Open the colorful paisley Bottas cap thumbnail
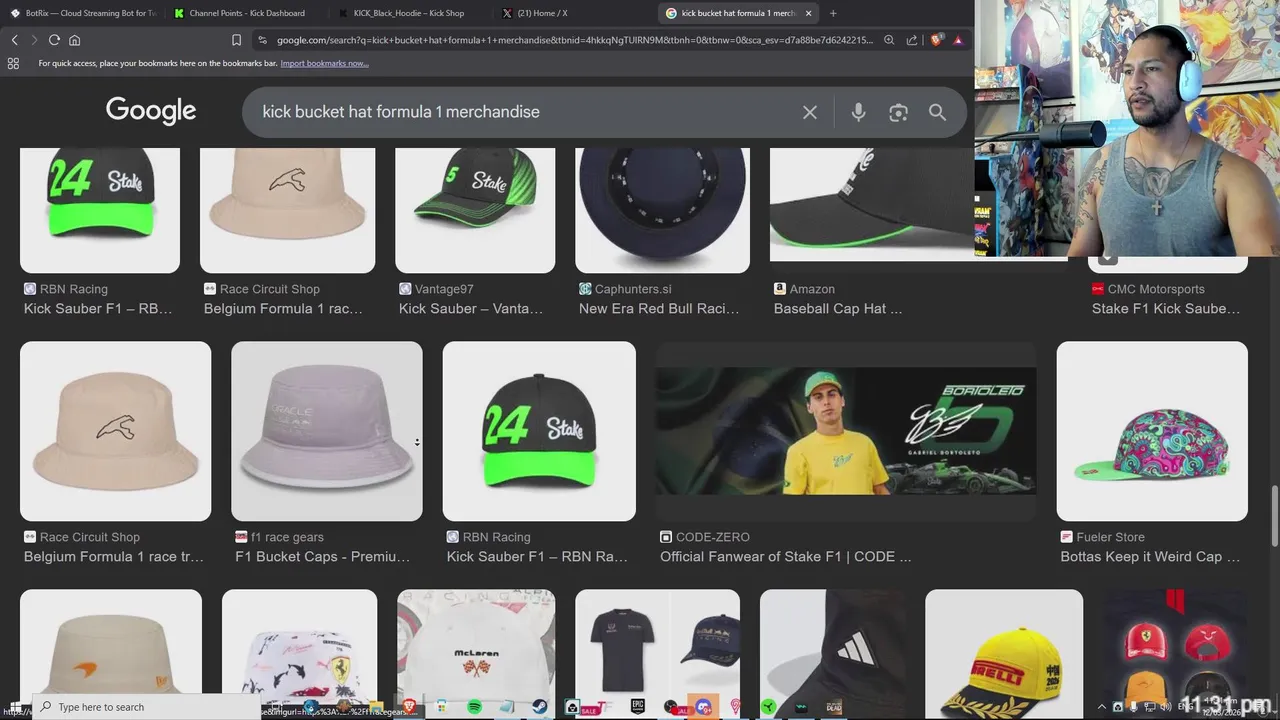The image size is (1280, 720). click(1152, 431)
